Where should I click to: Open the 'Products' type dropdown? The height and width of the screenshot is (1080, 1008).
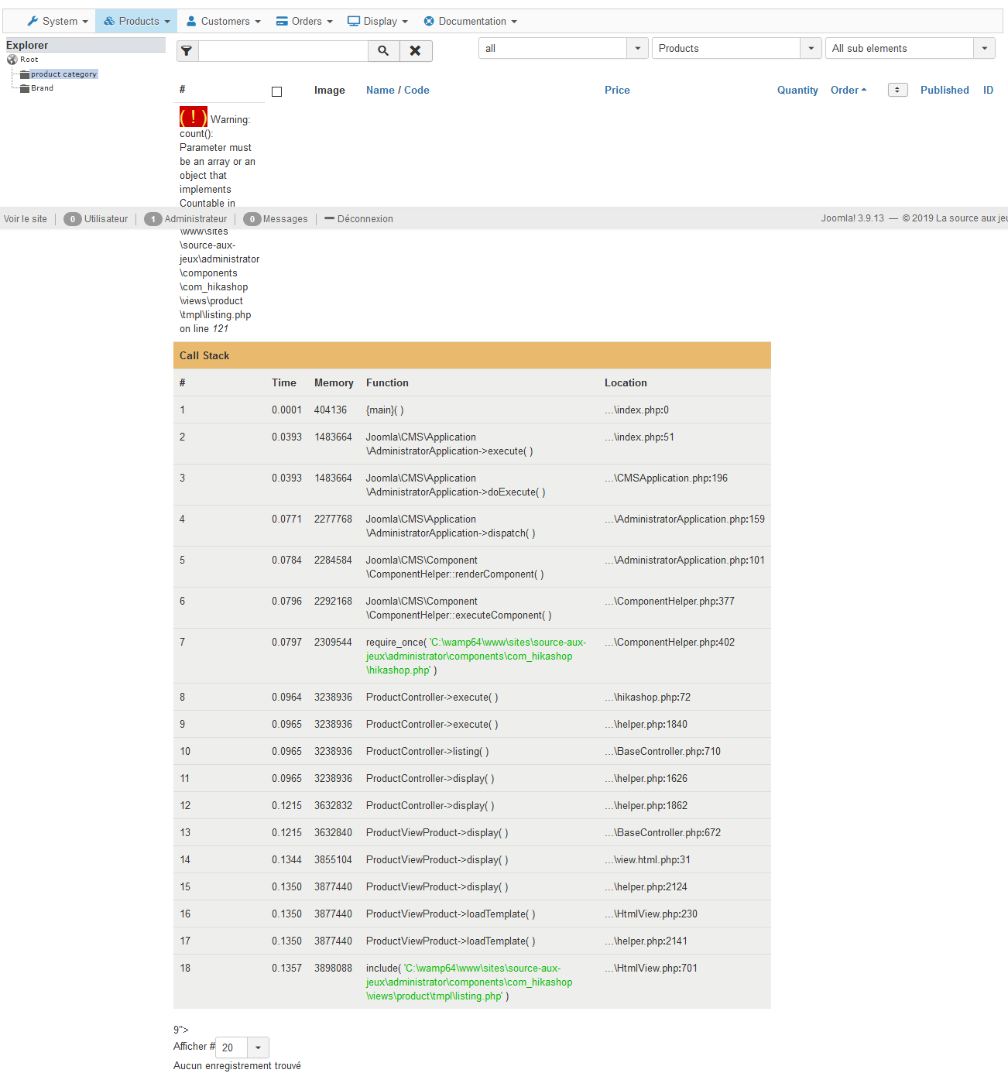[737, 48]
